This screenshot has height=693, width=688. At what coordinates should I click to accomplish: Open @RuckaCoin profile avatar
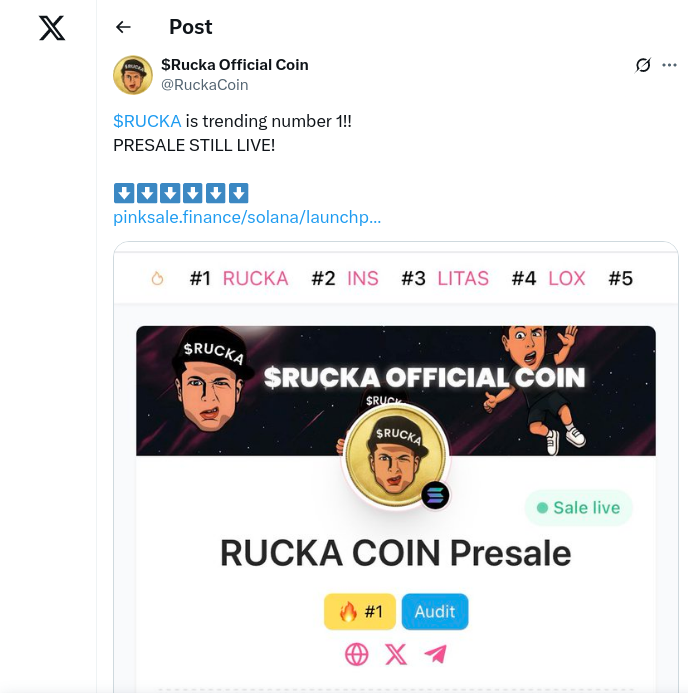tap(133, 75)
